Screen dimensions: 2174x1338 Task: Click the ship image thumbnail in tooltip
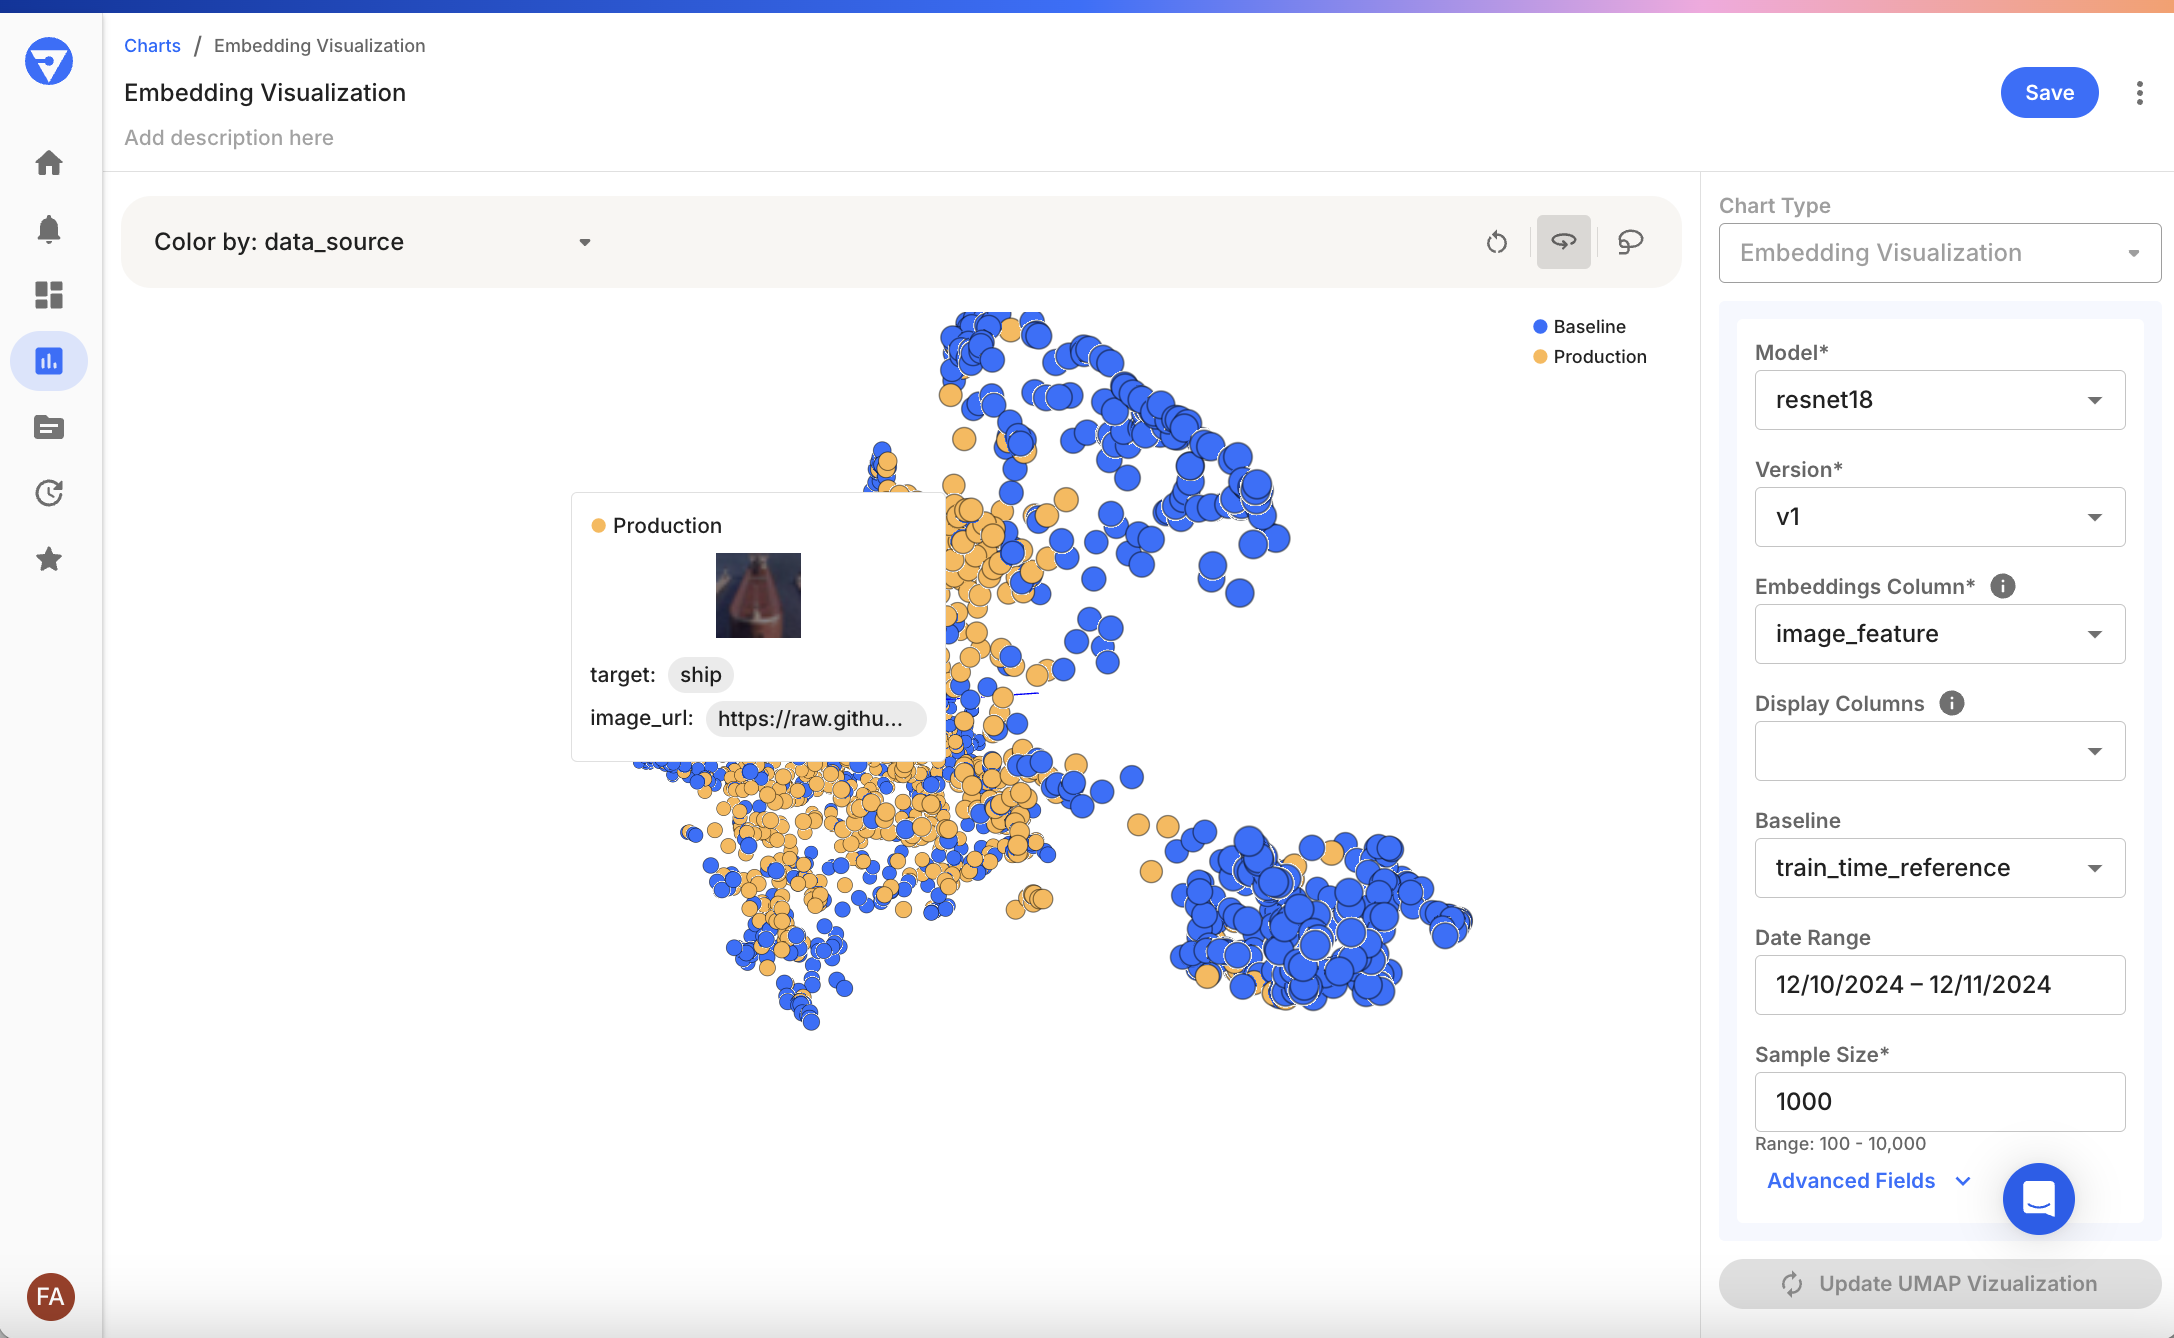pos(757,595)
